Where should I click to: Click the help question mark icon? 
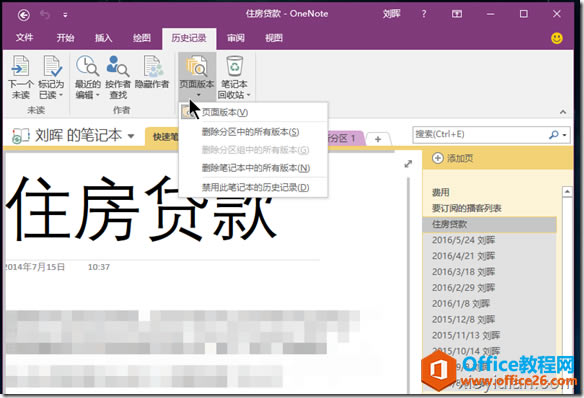point(424,14)
